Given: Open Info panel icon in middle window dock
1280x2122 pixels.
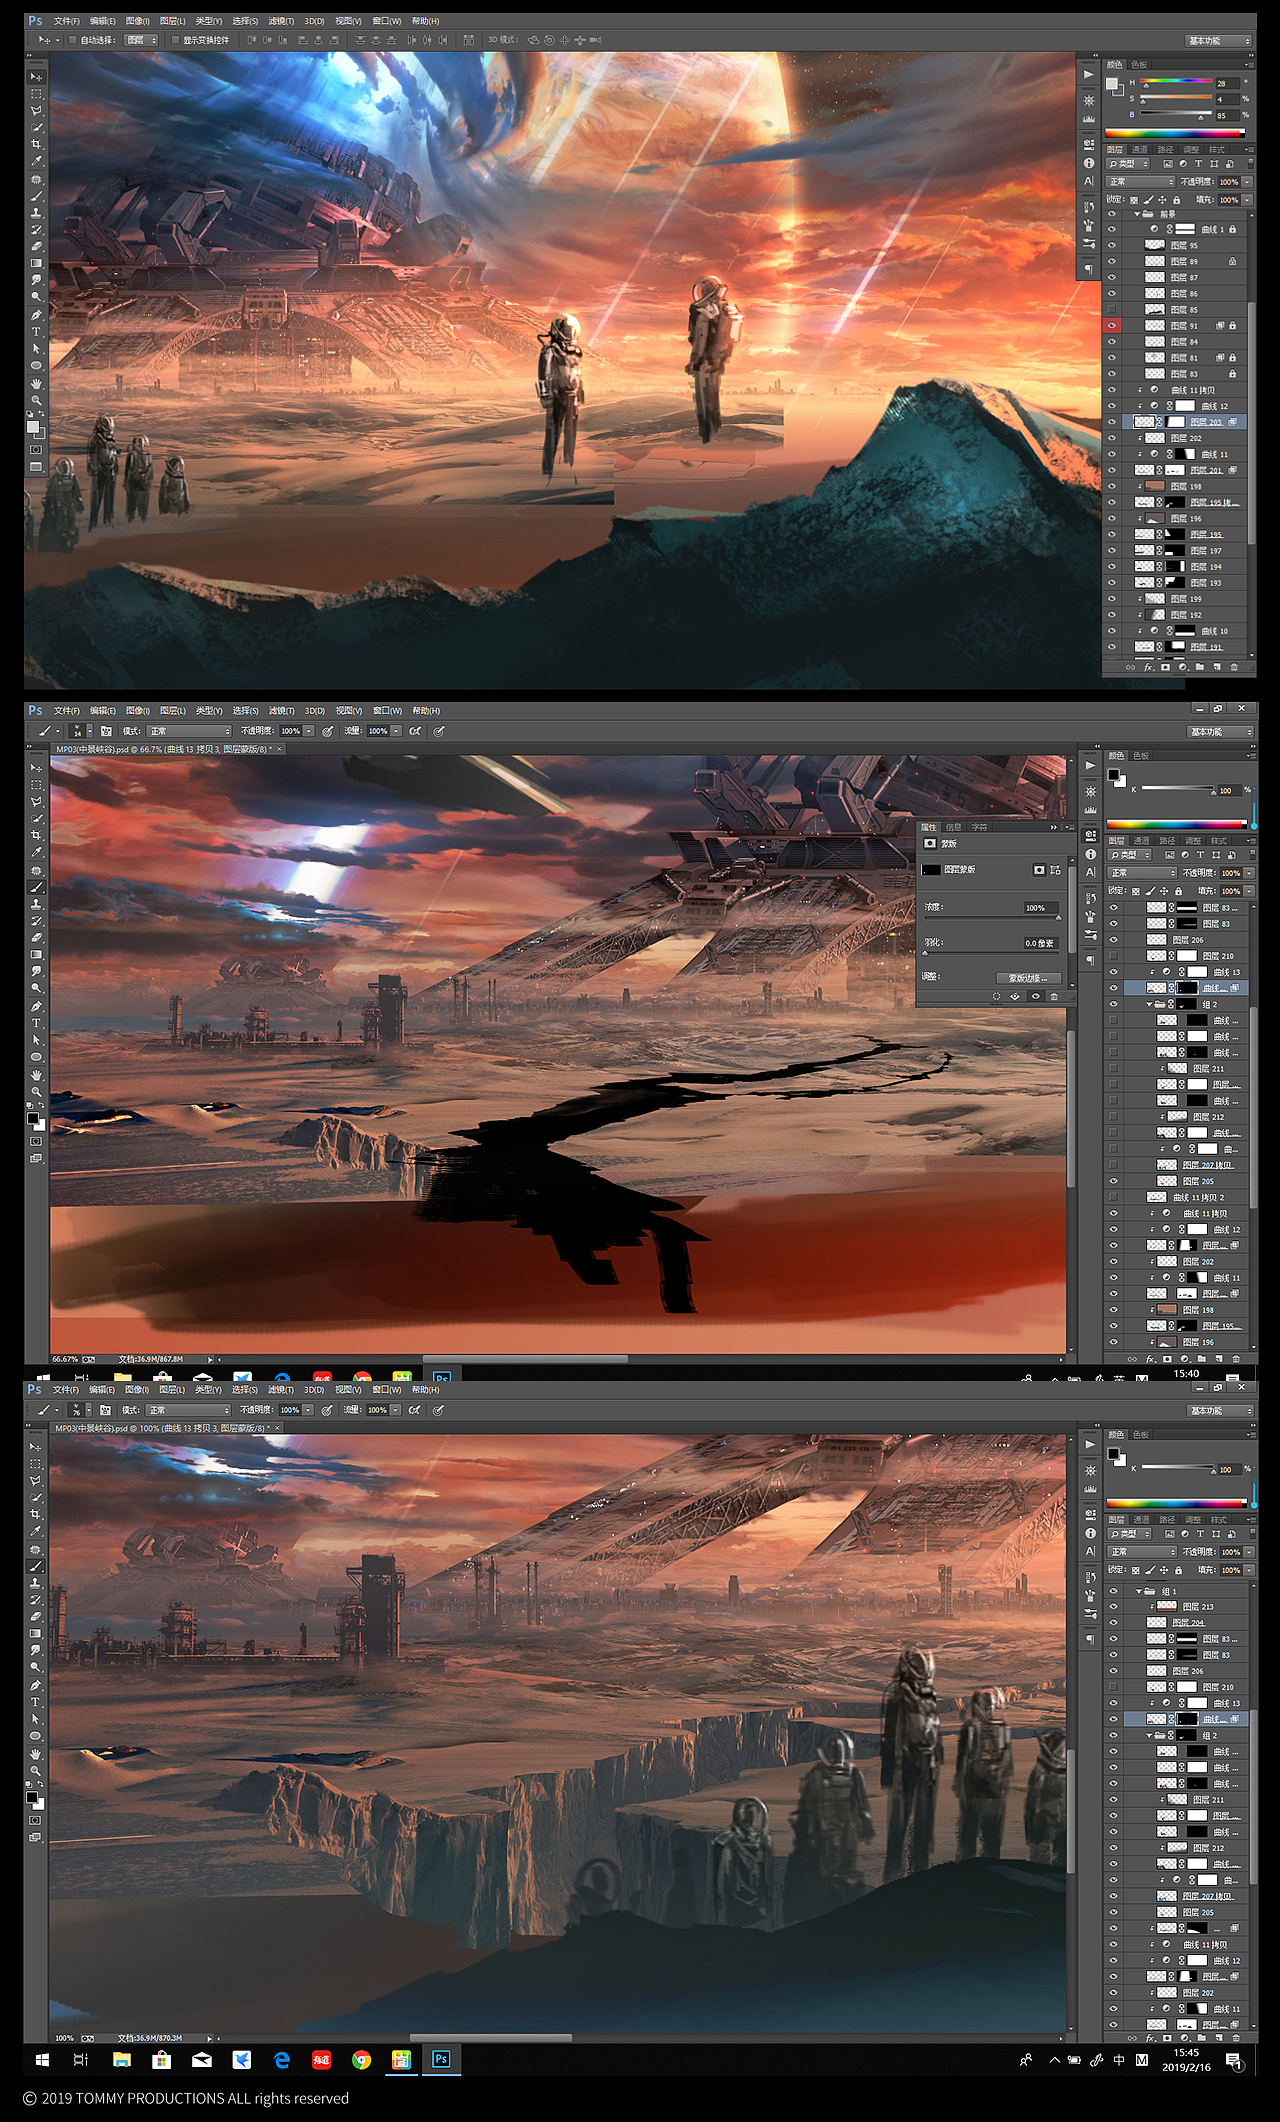Looking at the screenshot, I should (1090, 854).
